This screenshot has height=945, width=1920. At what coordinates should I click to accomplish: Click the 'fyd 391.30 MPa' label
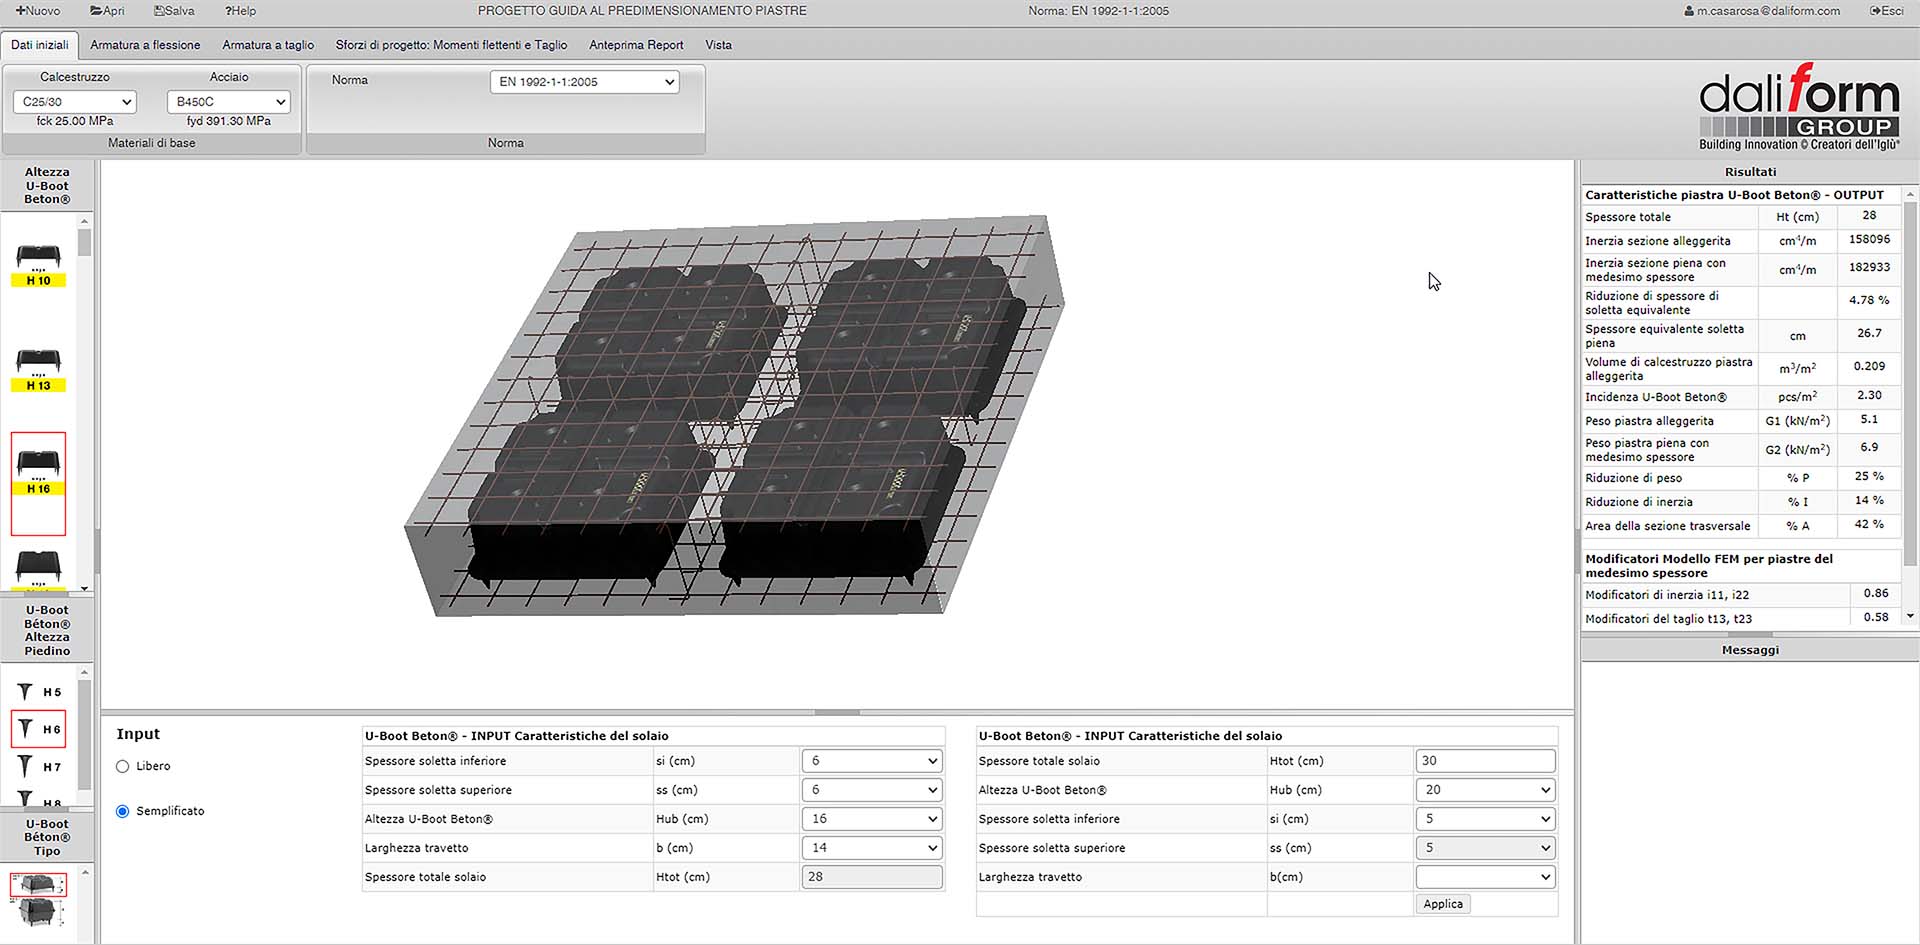pyautogui.click(x=229, y=121)
